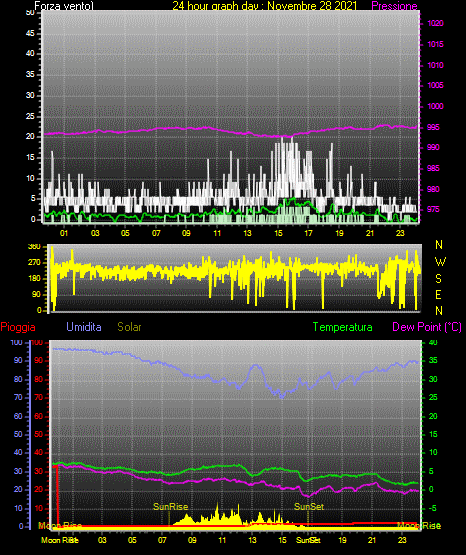Click the 'Dew Point (°C)' legend label
Image resolution: width=466 pixels, height=555 pixels.
point(427,327)
